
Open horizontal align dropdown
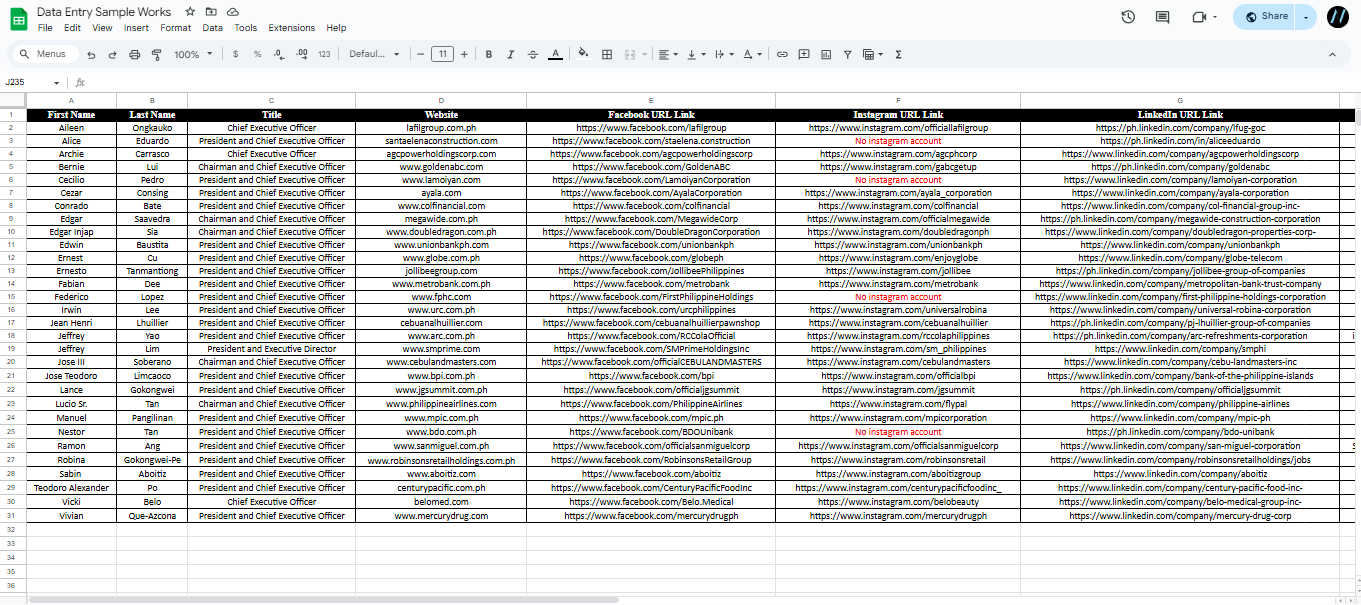coord(668,54)
